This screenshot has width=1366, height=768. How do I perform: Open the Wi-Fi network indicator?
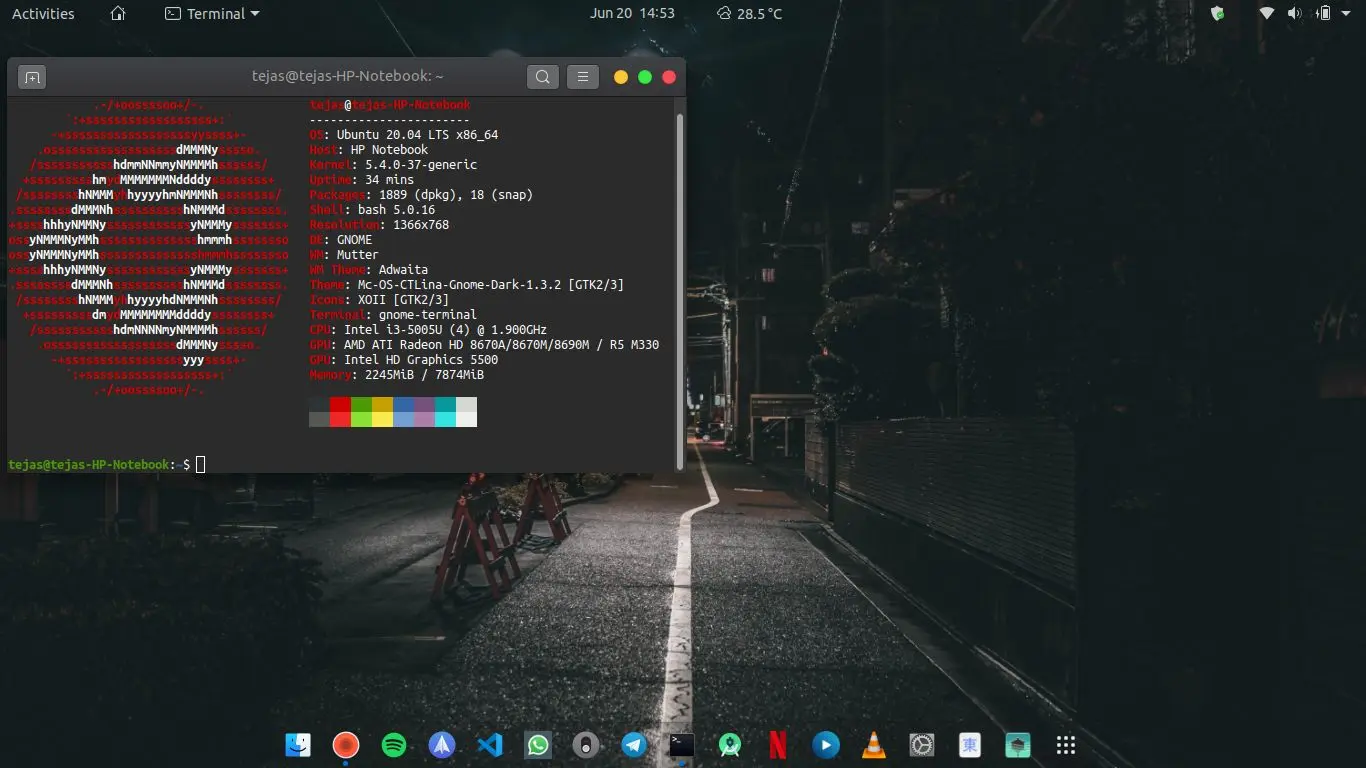coord(1267,14)
